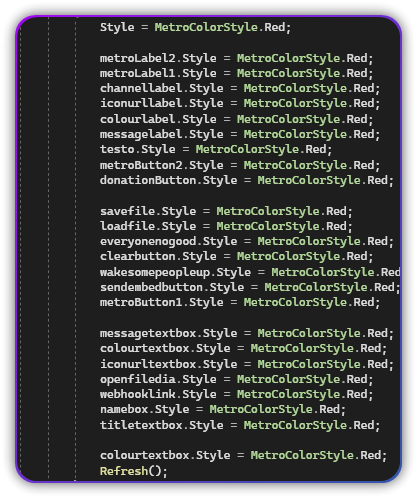Place cursor on sendembedbutton.Style line
Image resolution: width=417 pixels, height=498 pixels.
250,287
